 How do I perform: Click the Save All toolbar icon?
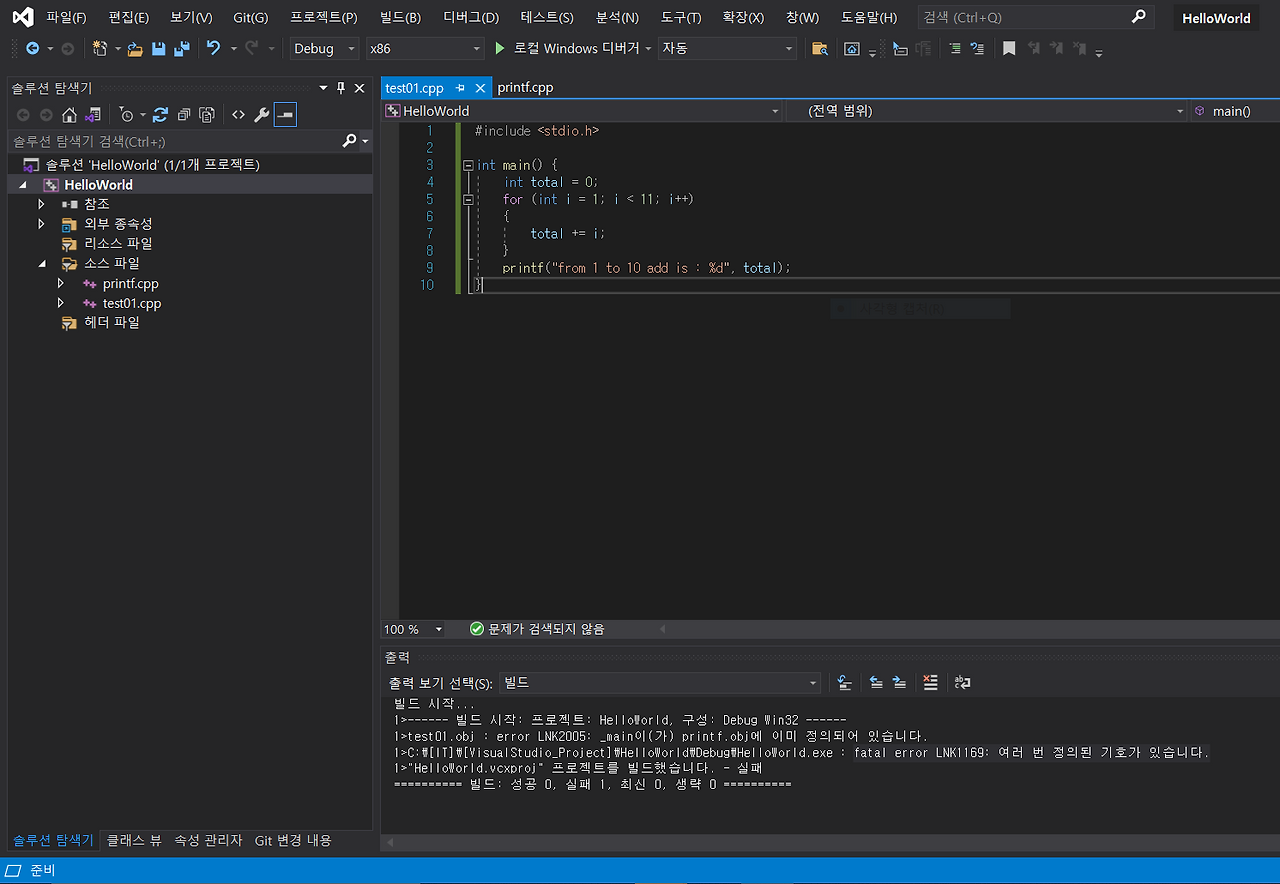point(181,49)
